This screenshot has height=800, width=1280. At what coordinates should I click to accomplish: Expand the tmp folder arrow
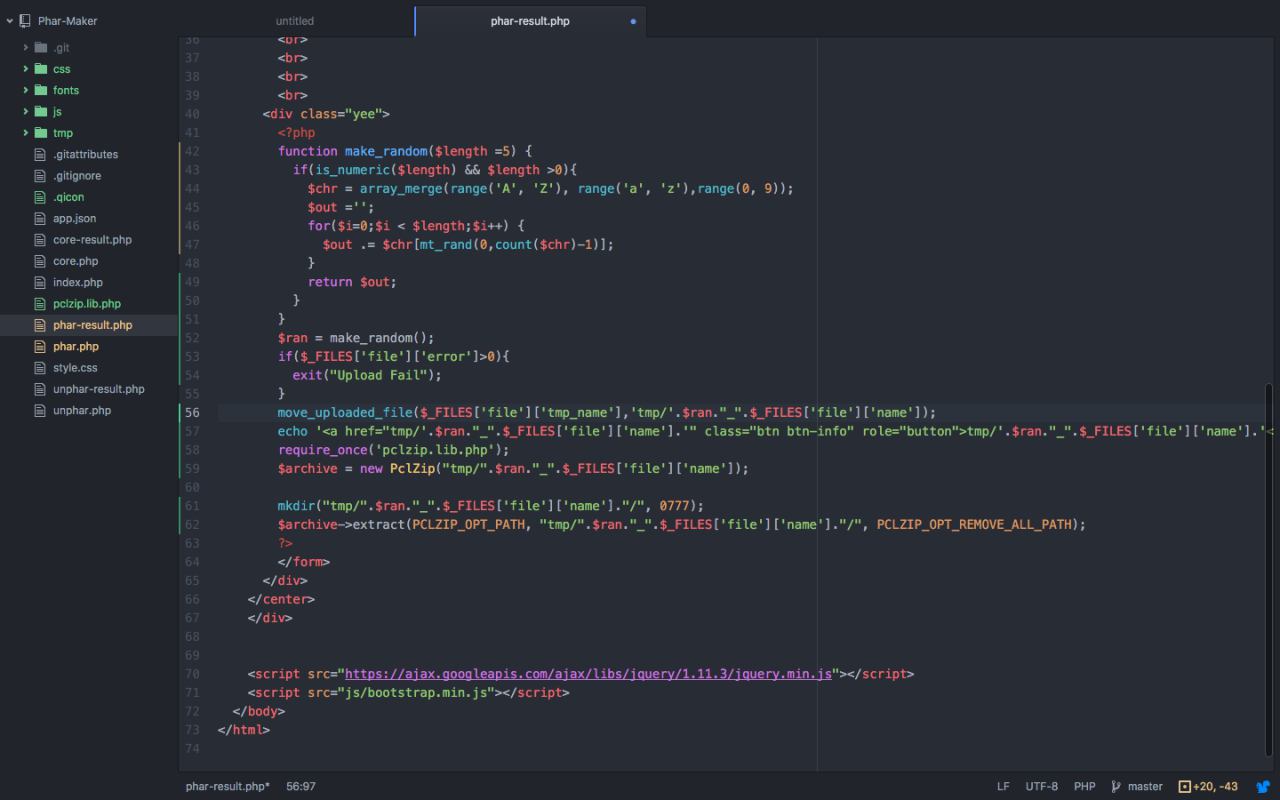click(x=26, y=133)
